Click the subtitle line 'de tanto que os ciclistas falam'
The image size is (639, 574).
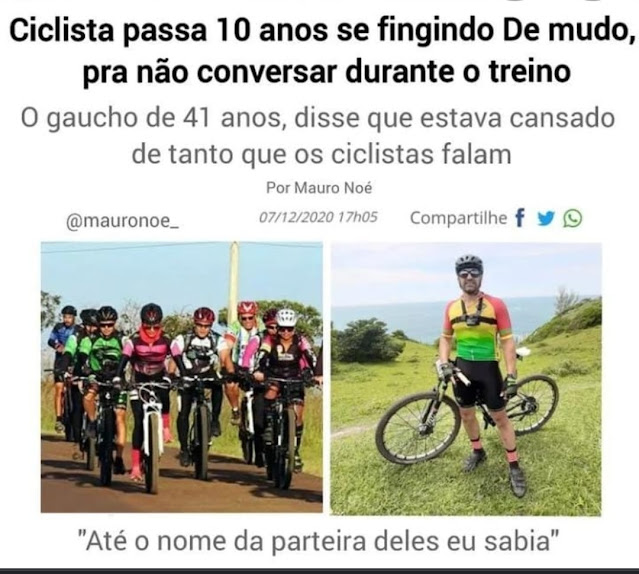(x=321, y=154)
